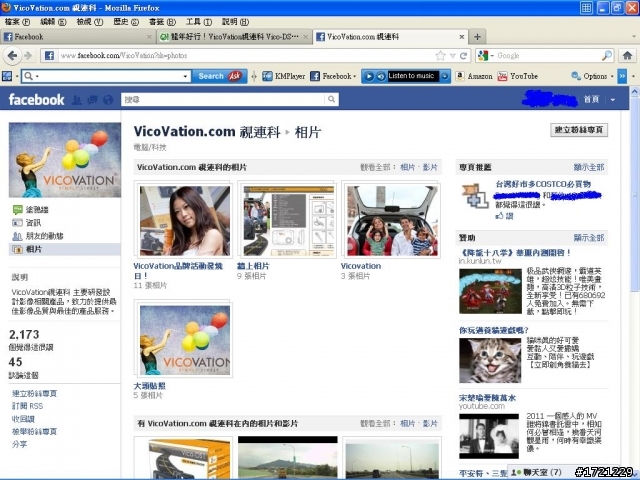
Task: Open the info icon in left sidebar
Action: [x=18, y=223]
